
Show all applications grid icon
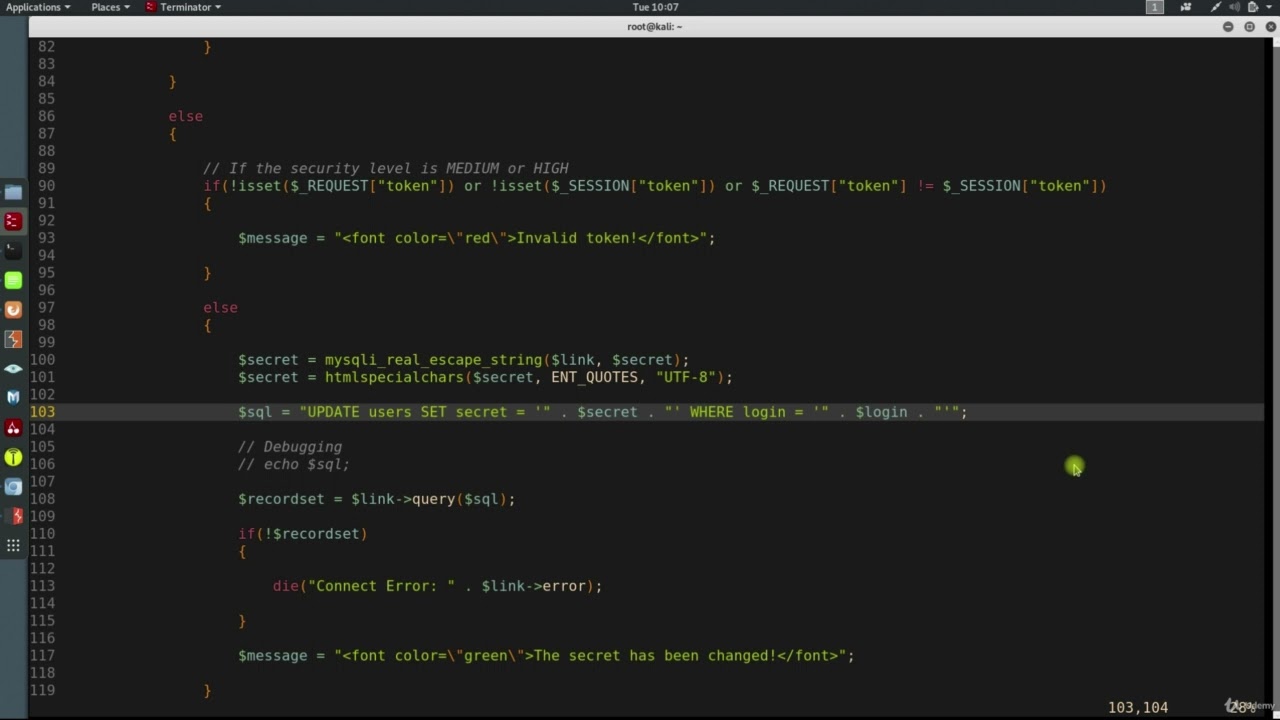[x=13, y=545]
